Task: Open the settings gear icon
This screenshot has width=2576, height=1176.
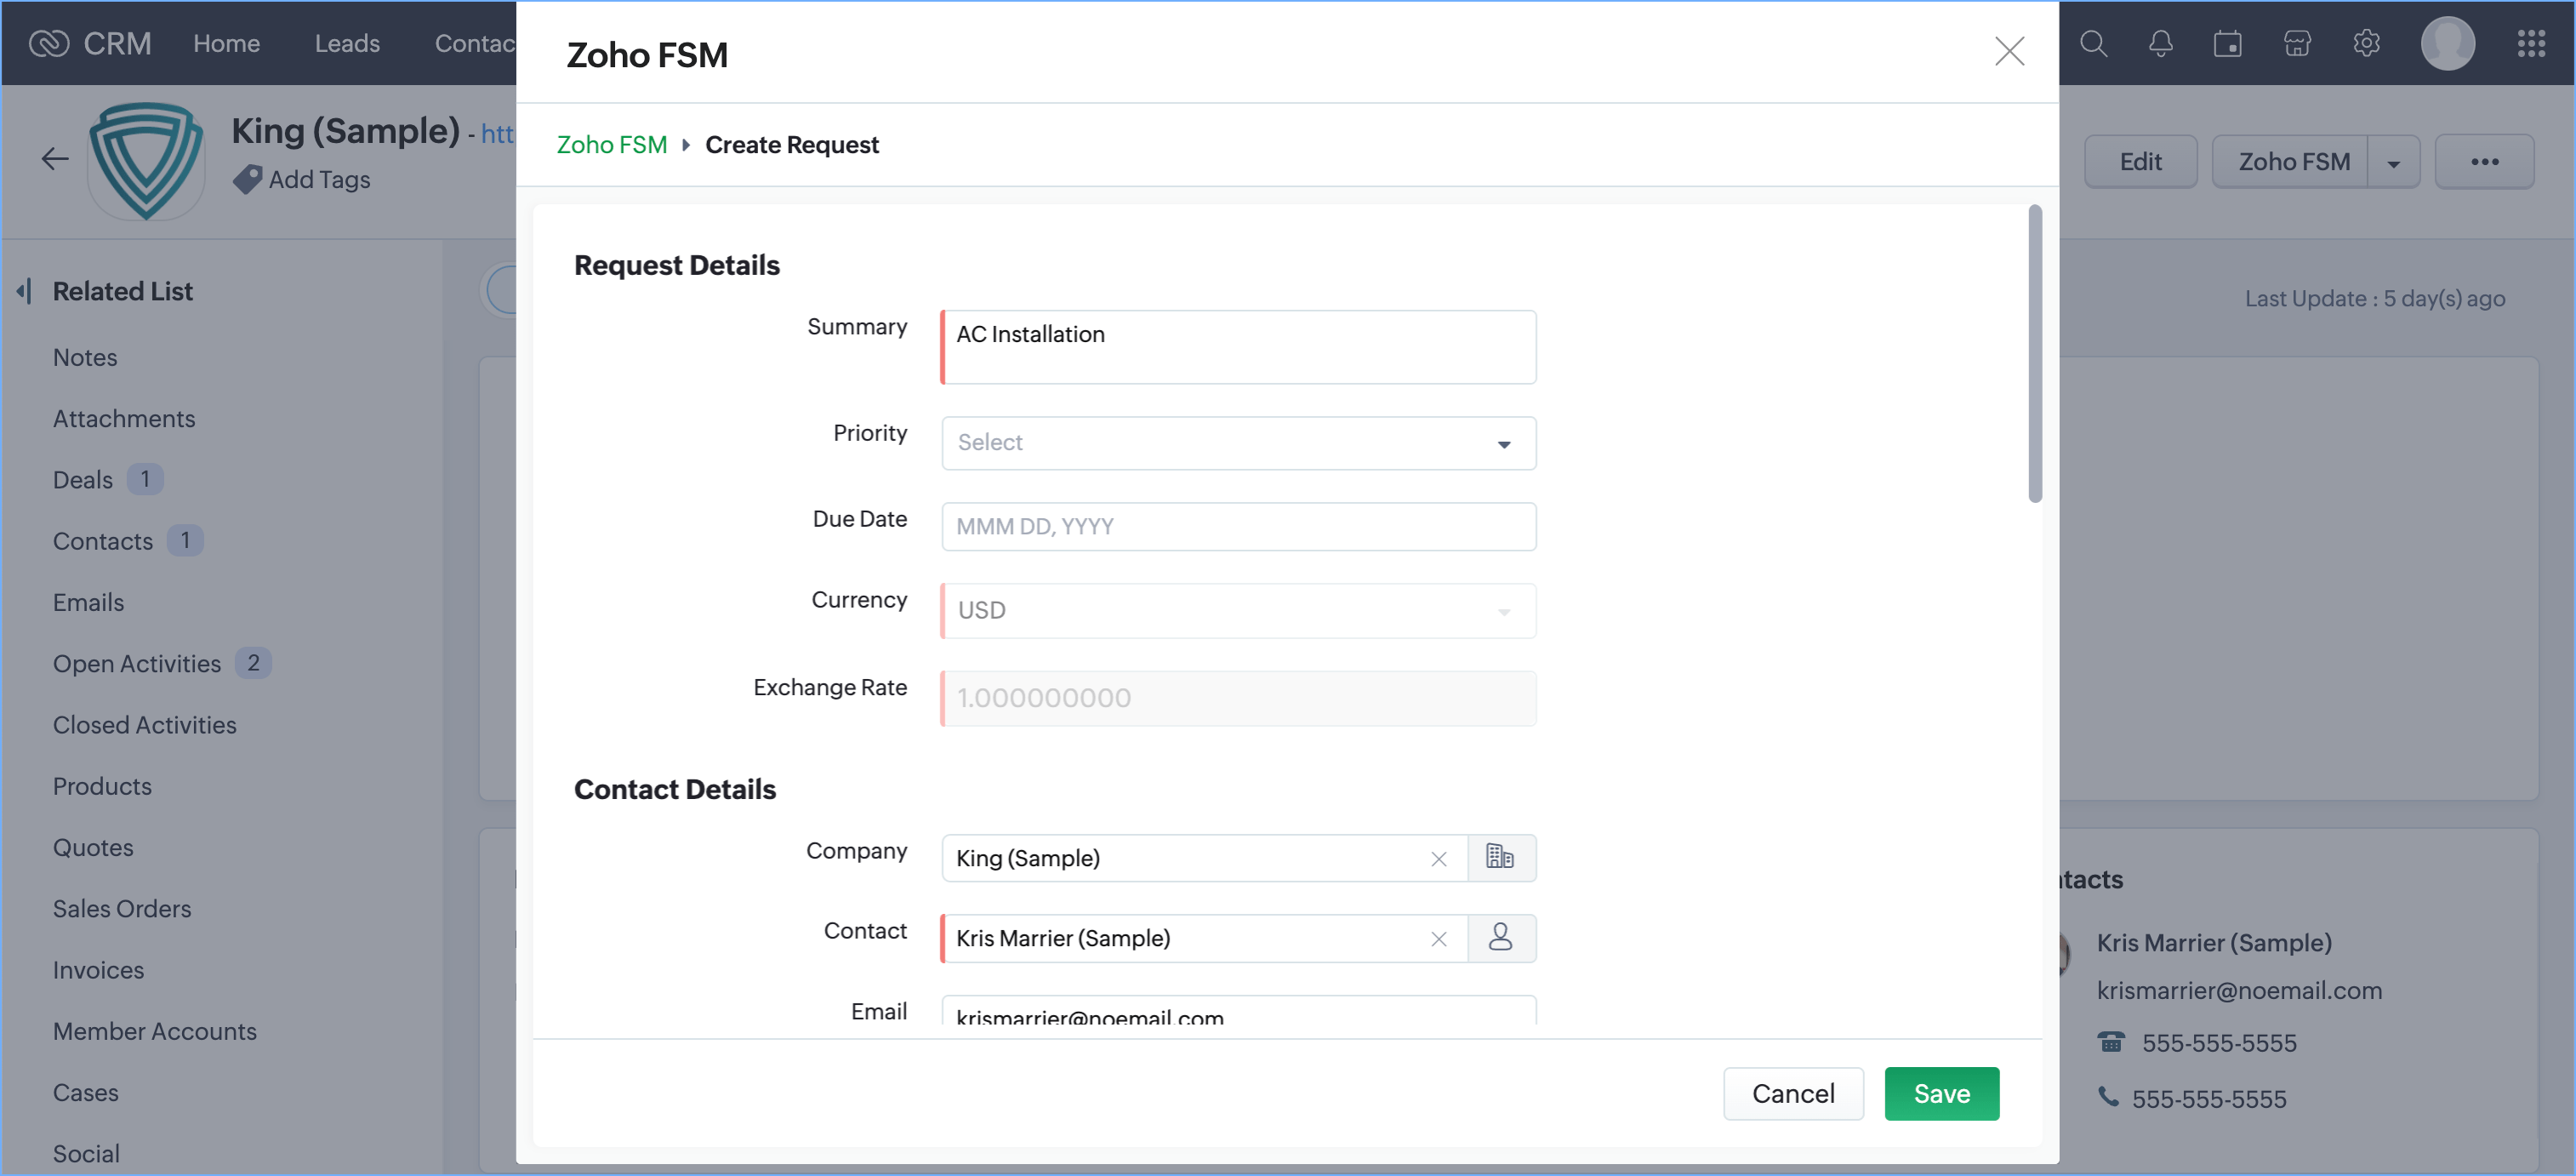Action: coord(2365,44)
